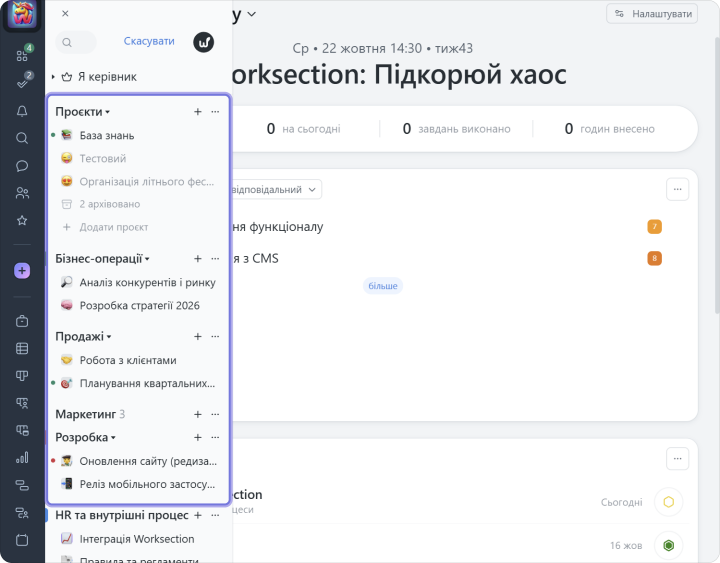Click the Worksection round logo icon
The height and width of the screenshot is (563, 720).
pos(203,42)
